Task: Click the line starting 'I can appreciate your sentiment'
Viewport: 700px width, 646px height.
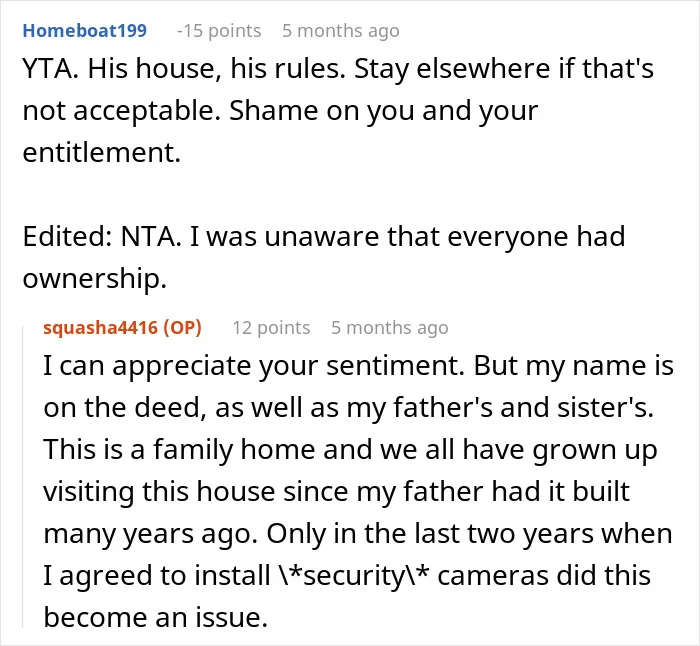Action: pyautogui.click(x=358, y=366)
